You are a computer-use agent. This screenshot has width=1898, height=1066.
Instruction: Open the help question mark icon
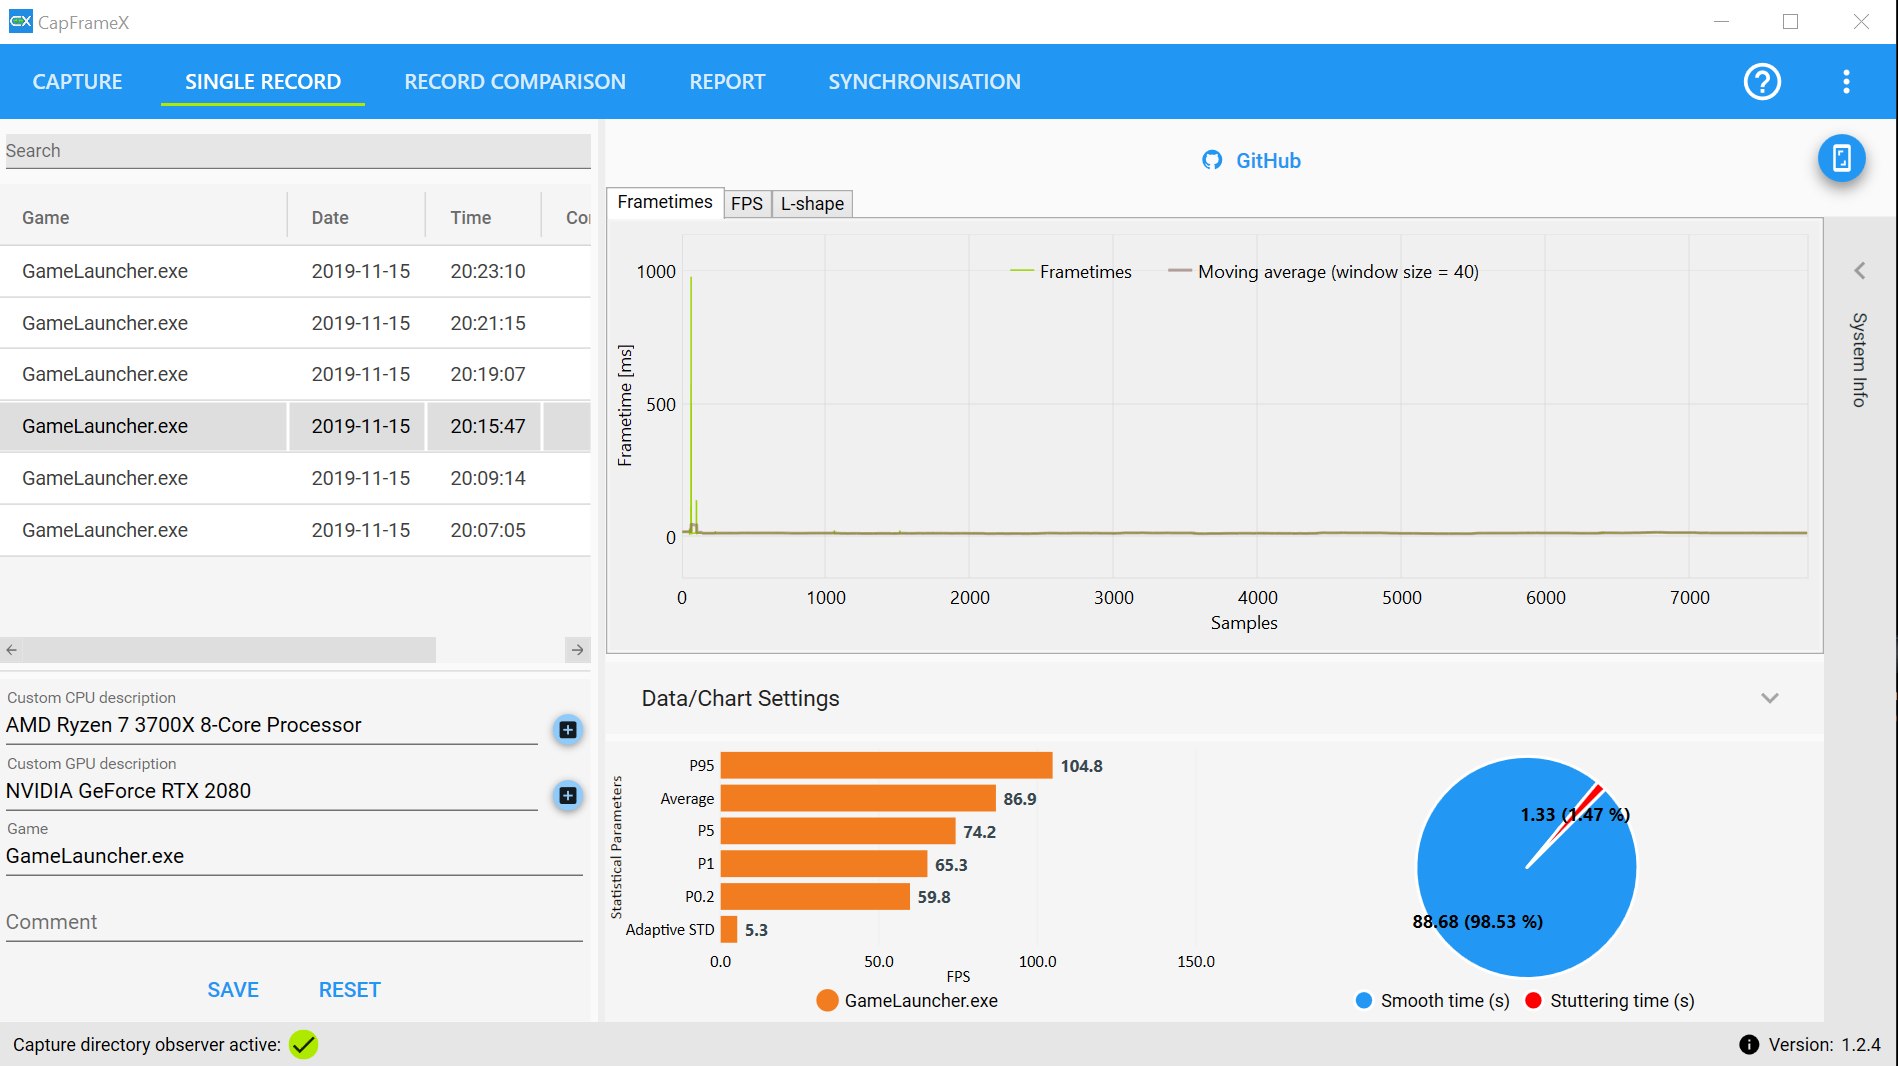pyautogui.click(x=1762, y=81)
